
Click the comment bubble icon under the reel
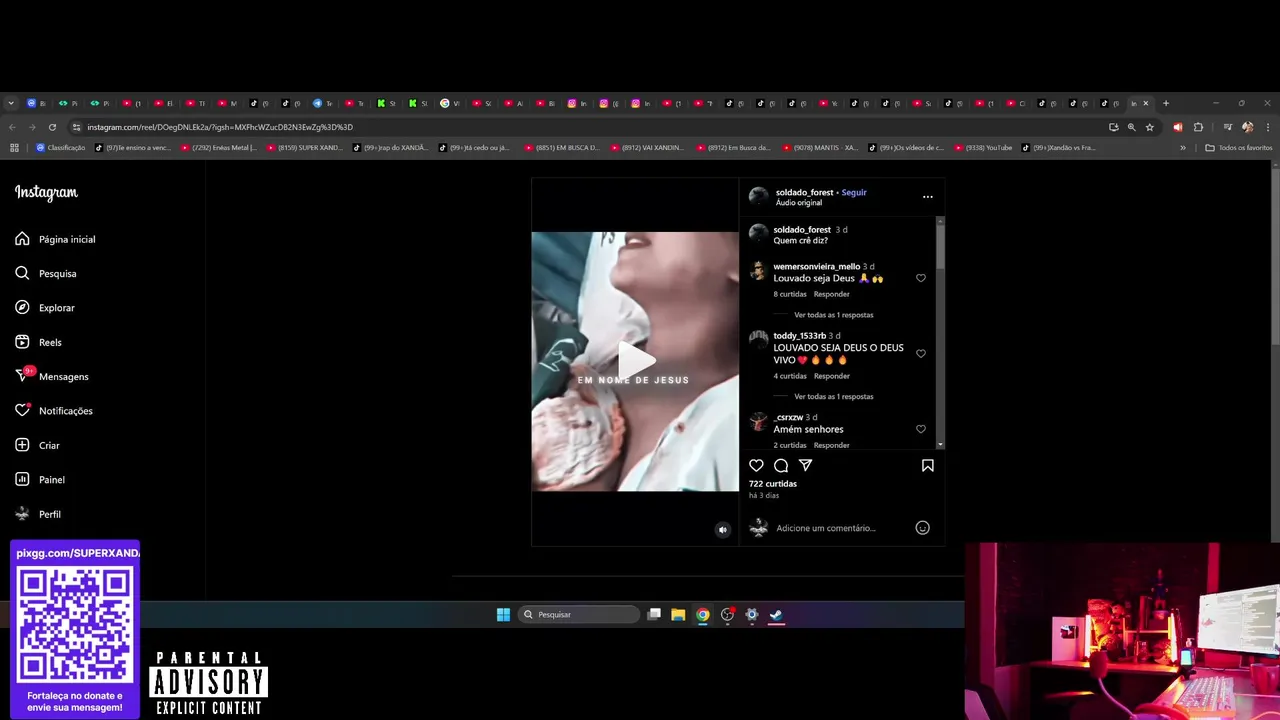pos(781,465)
